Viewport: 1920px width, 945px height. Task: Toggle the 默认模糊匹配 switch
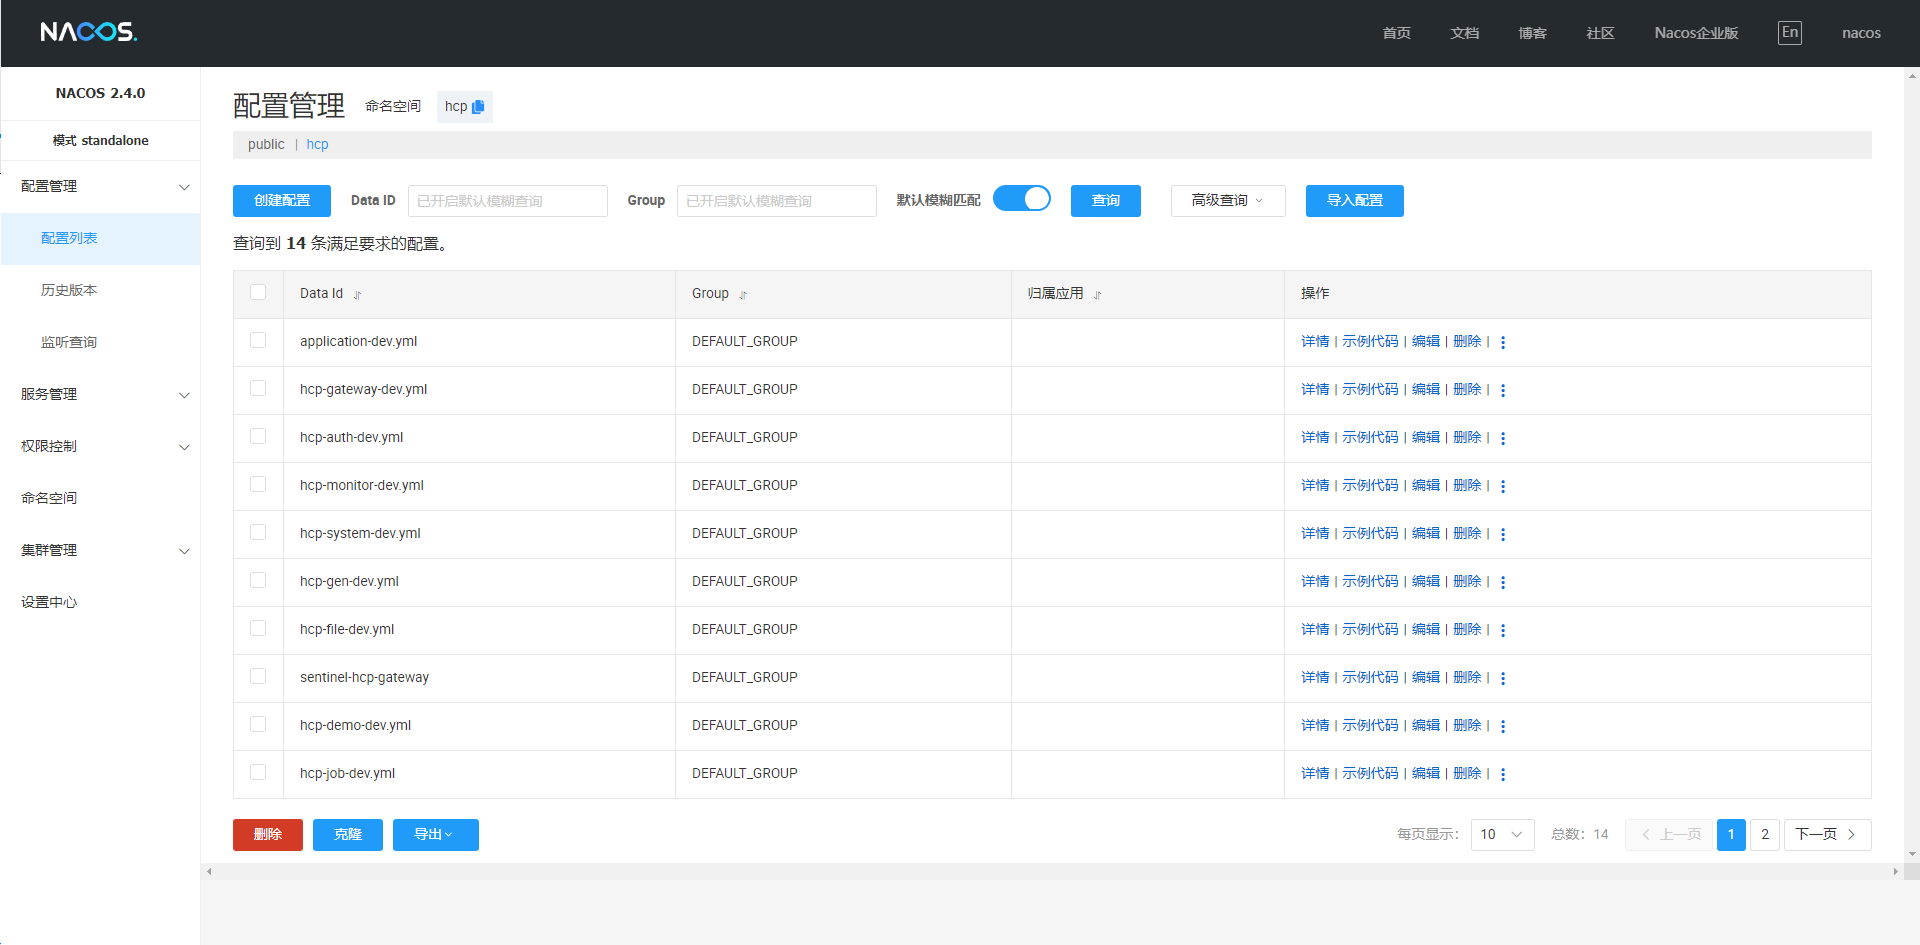pyautogui.click(x=1022, y=199)
